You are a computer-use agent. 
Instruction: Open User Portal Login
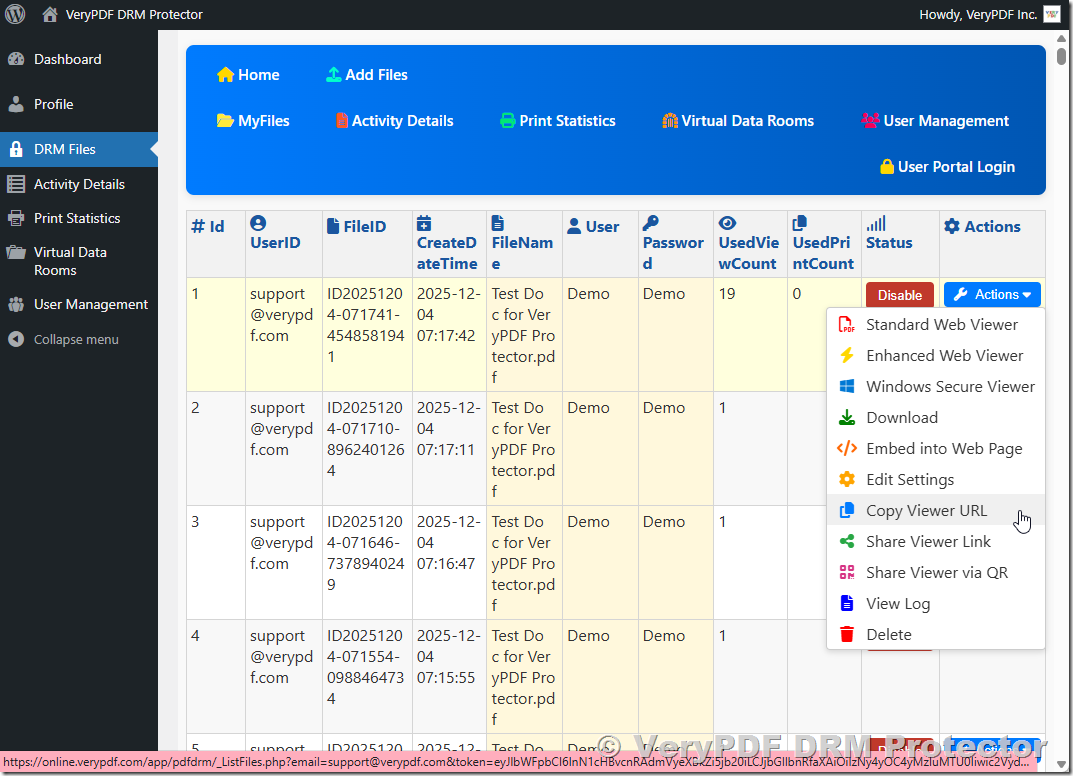click(946, 167)
